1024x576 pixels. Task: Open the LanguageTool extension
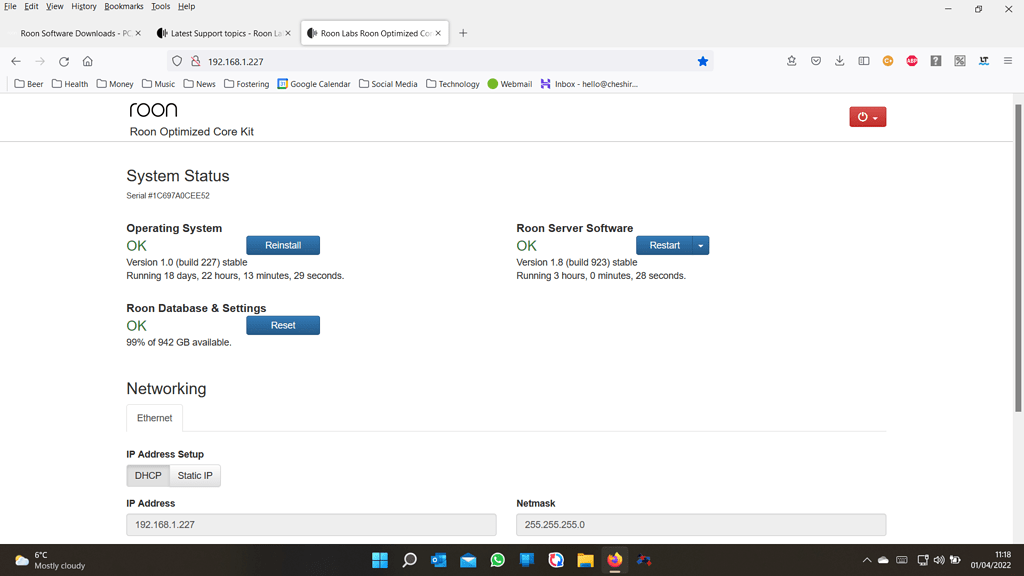tap(984, 60)
